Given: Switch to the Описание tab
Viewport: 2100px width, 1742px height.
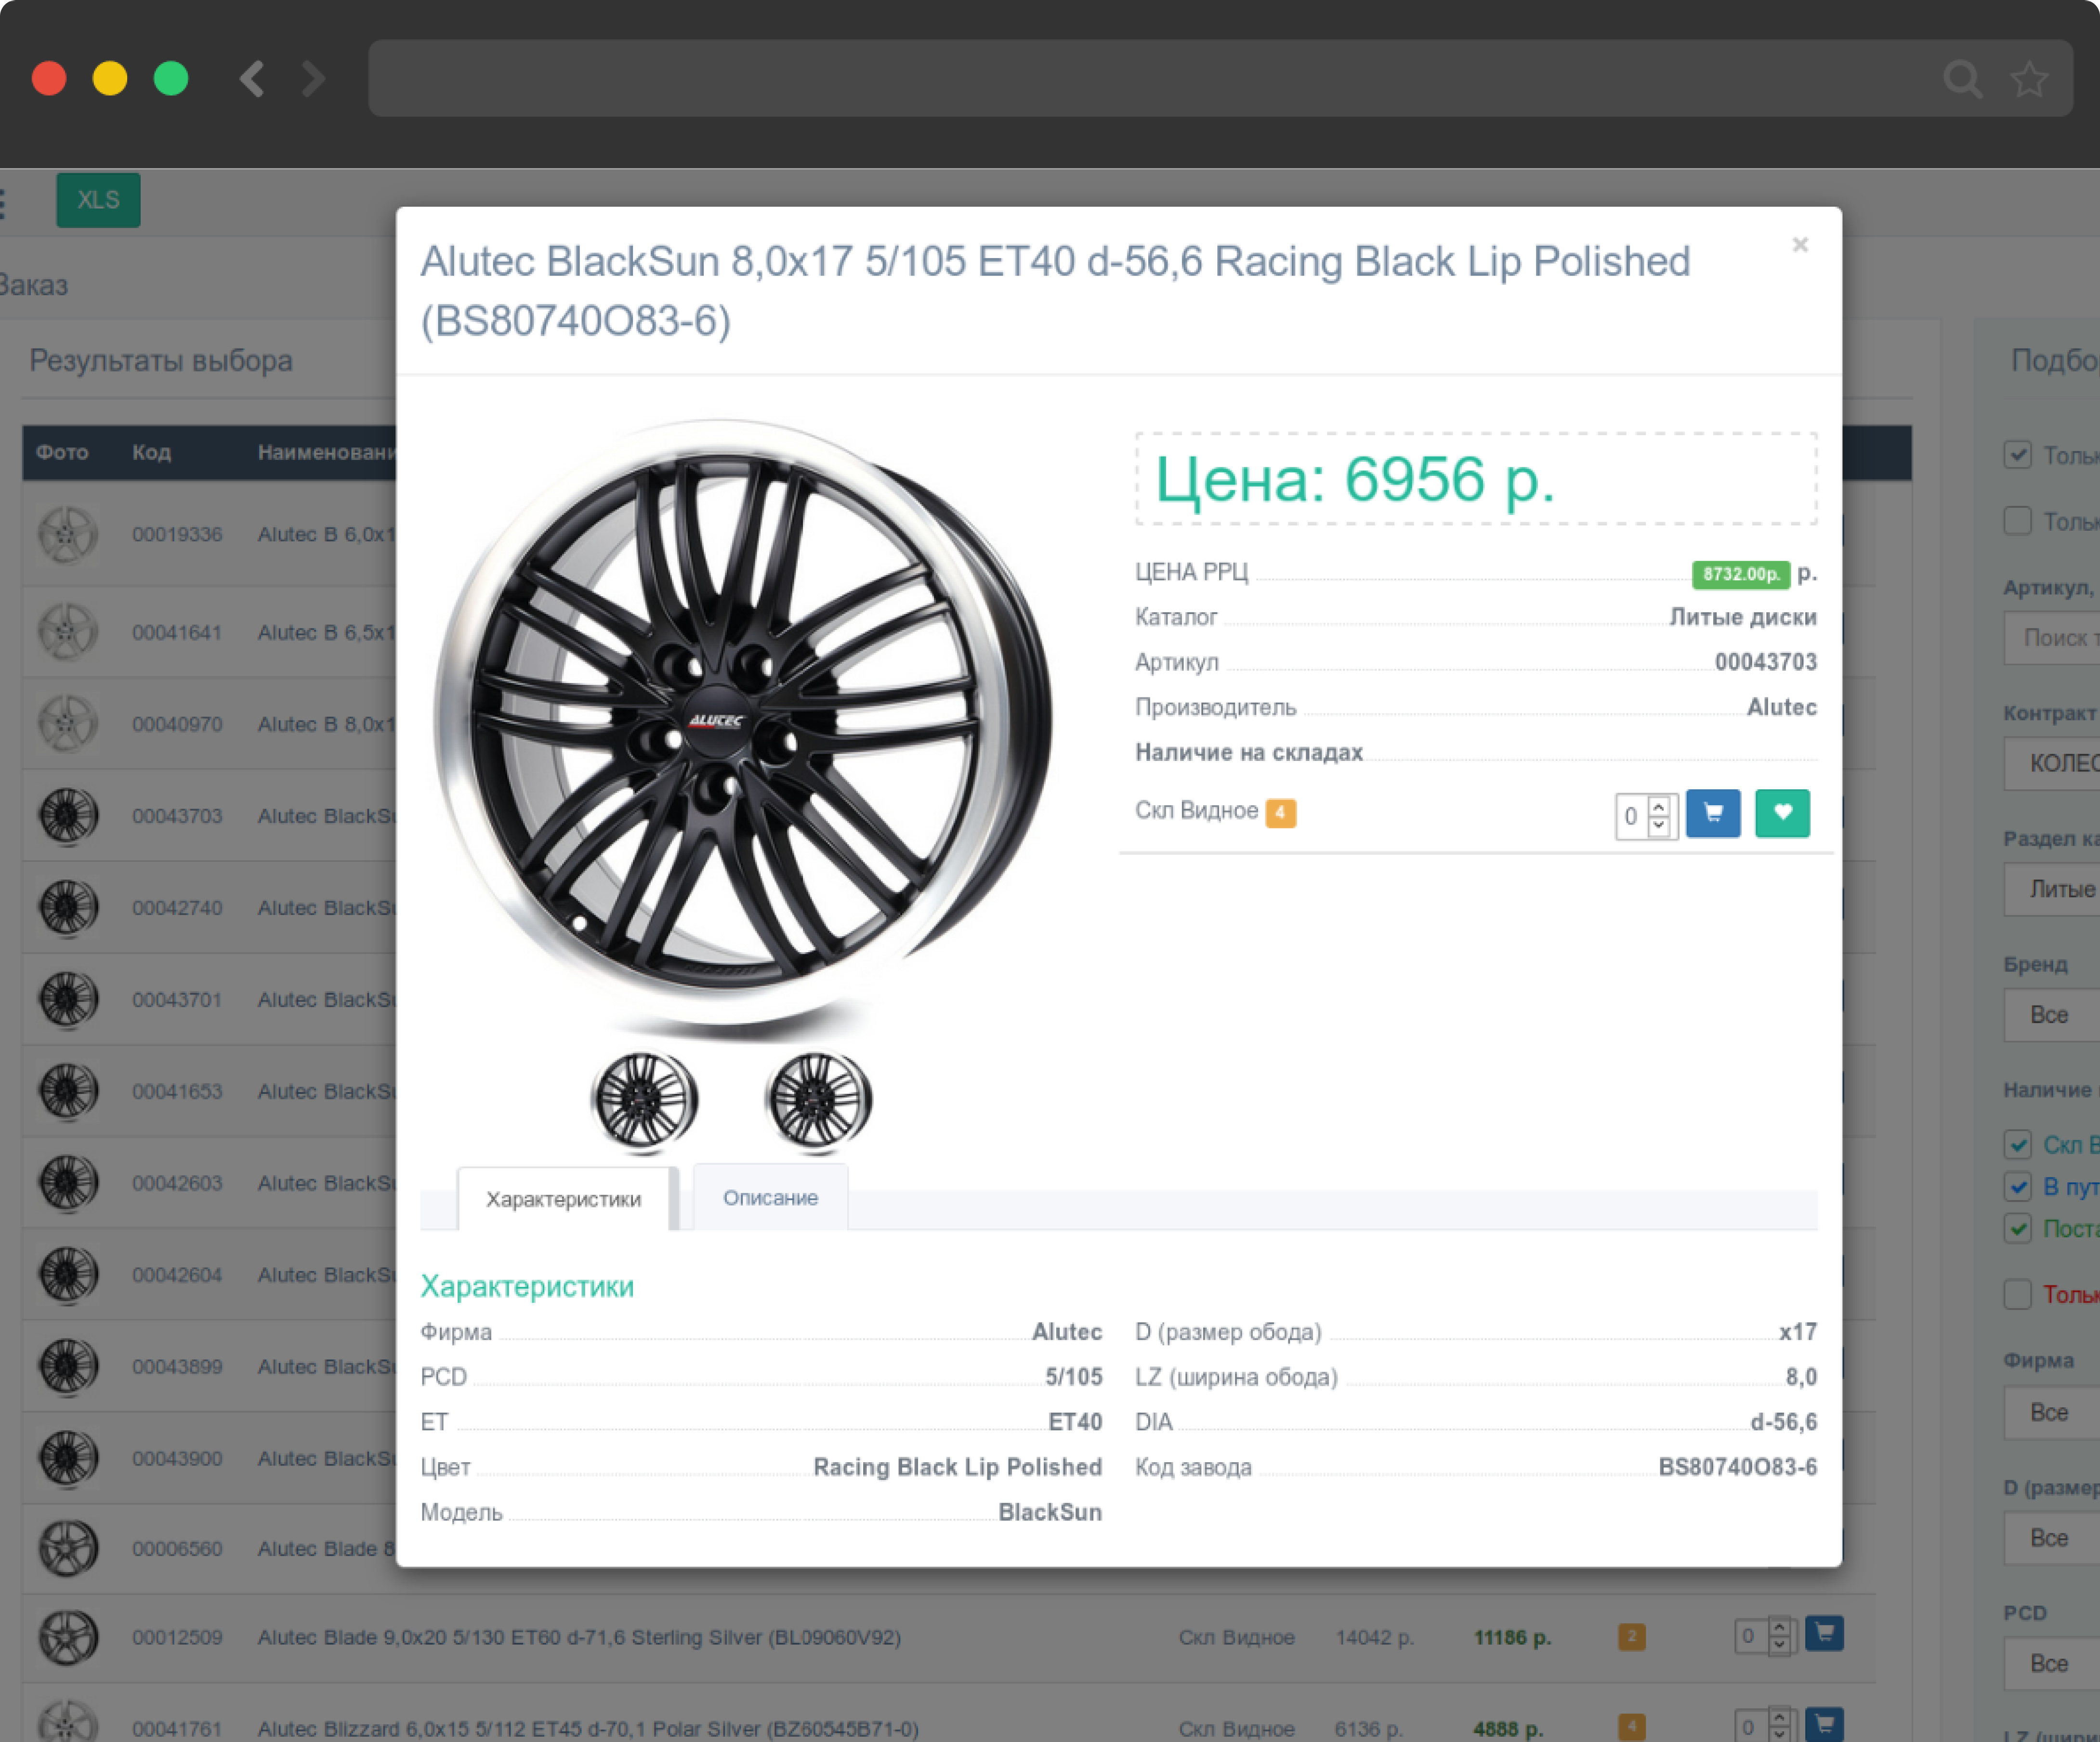Looking at the screenshot, I should click(x=770, y=1197).
